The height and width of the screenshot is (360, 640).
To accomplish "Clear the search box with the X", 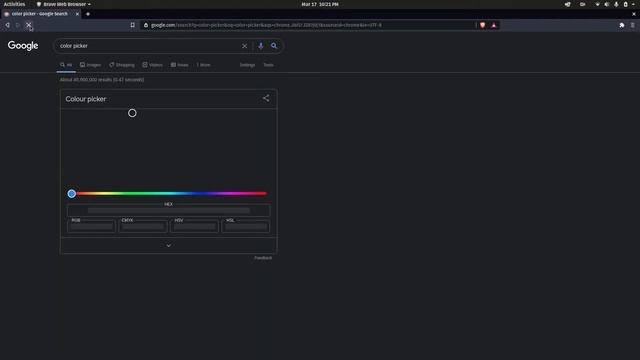I will tap(244, 46).
